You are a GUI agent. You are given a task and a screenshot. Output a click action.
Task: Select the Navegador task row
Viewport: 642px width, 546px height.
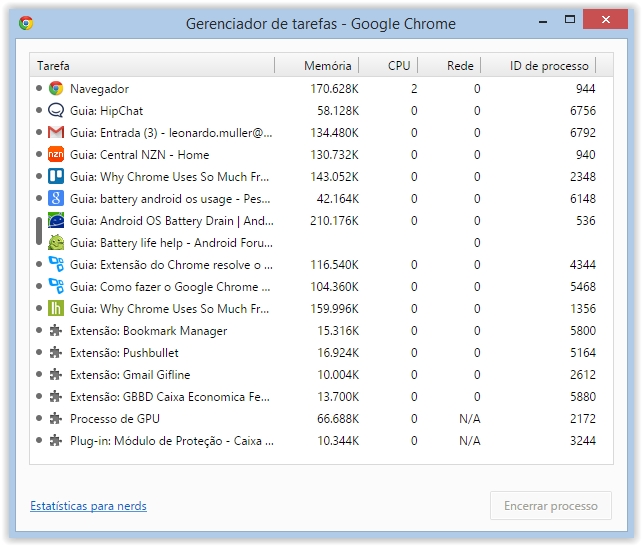321,88
